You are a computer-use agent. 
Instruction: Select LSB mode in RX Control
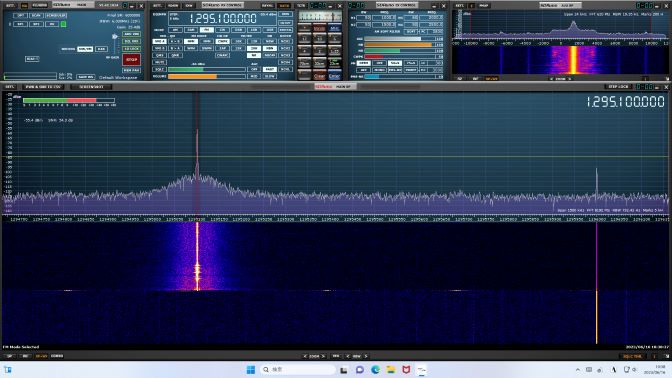[254, 30]
